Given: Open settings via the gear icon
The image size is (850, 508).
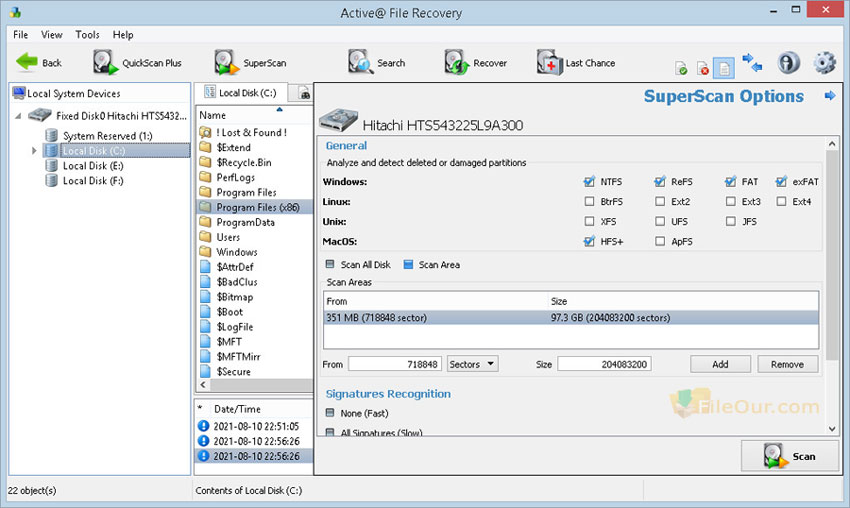Looking at the screenshot, I should [825, 62].
